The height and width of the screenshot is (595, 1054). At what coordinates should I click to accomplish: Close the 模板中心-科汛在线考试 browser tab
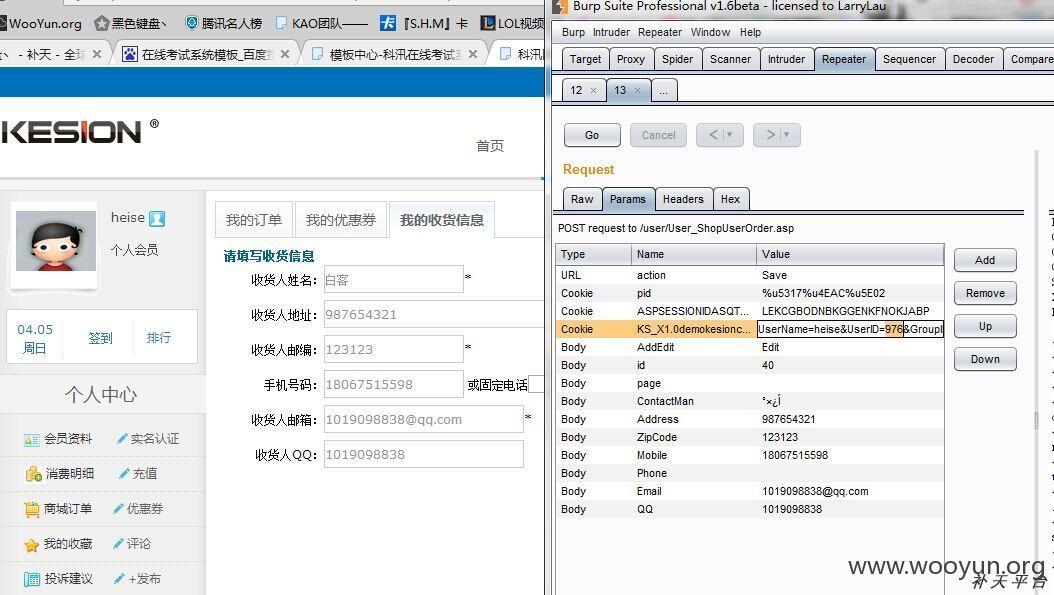[473, 54]
